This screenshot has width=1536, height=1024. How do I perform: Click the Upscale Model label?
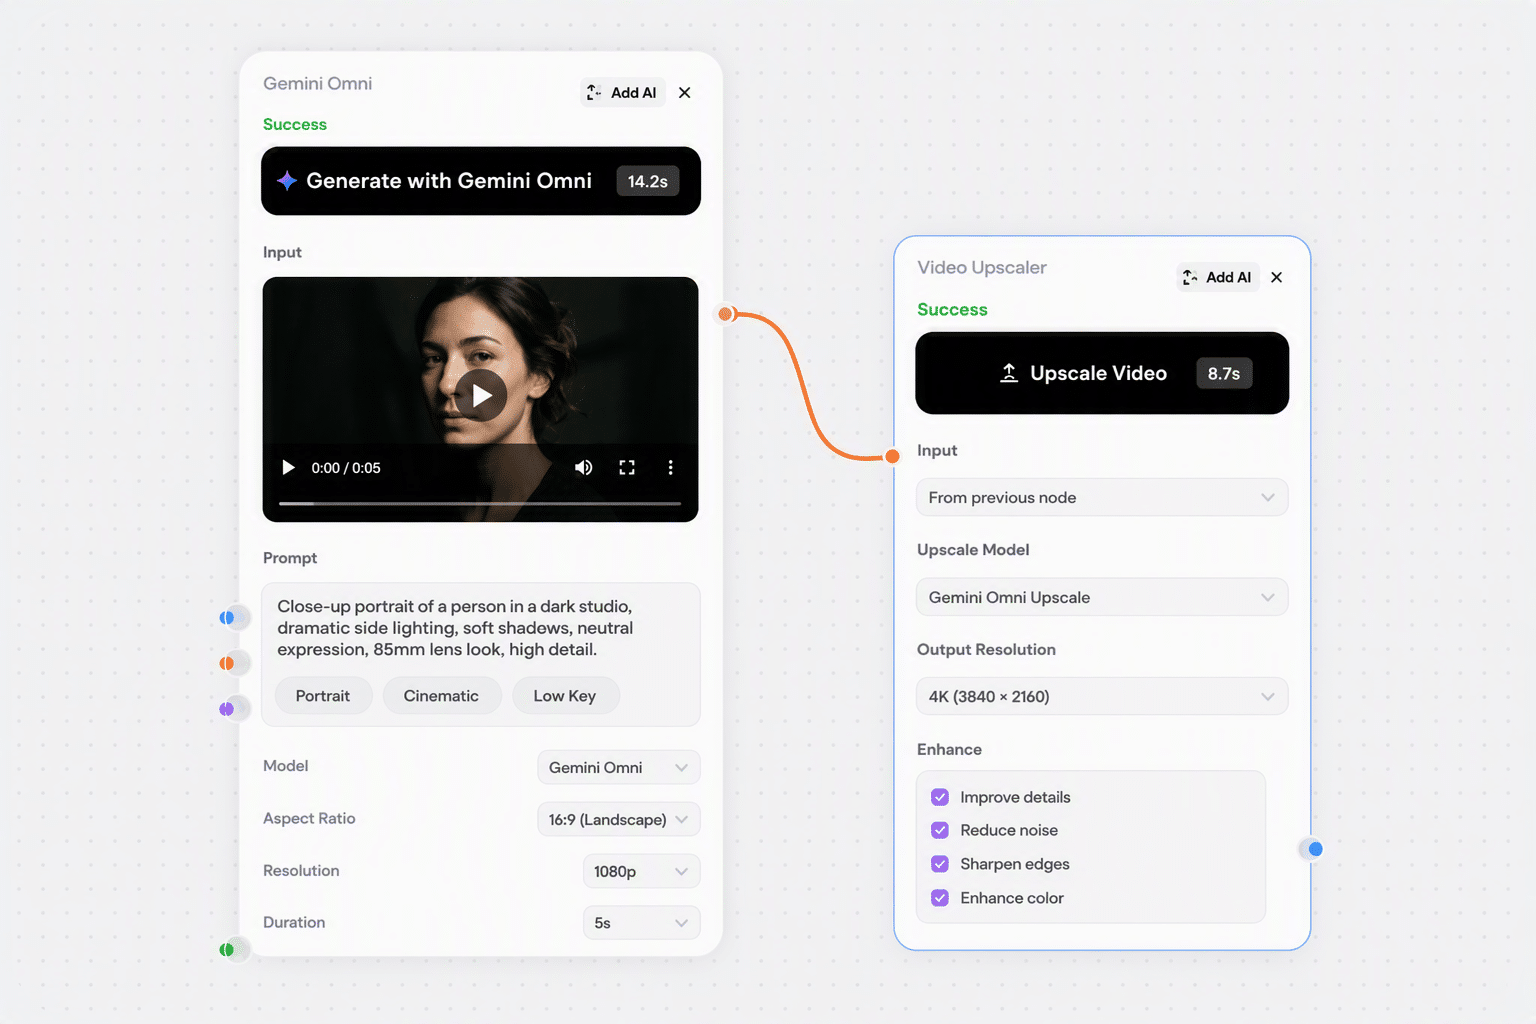point(973,550)
